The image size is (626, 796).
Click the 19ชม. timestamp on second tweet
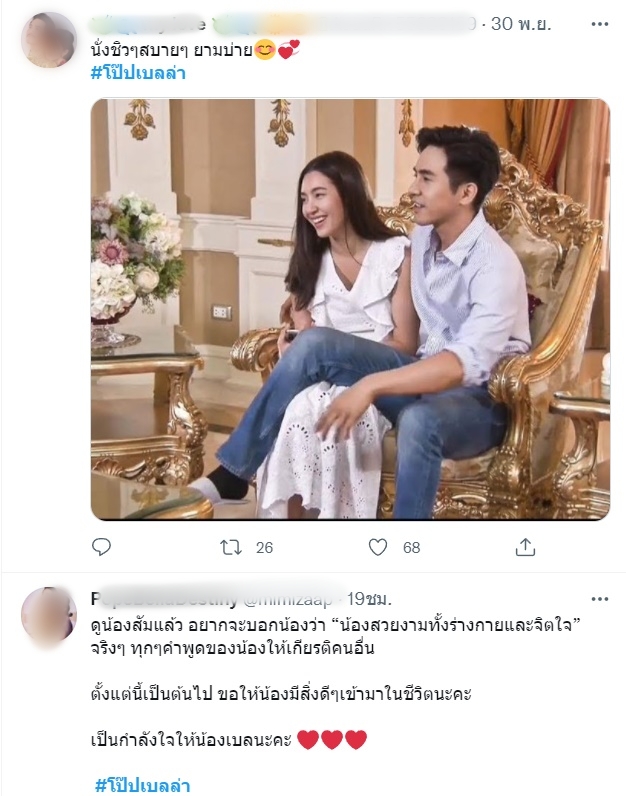tap(370, 599)
